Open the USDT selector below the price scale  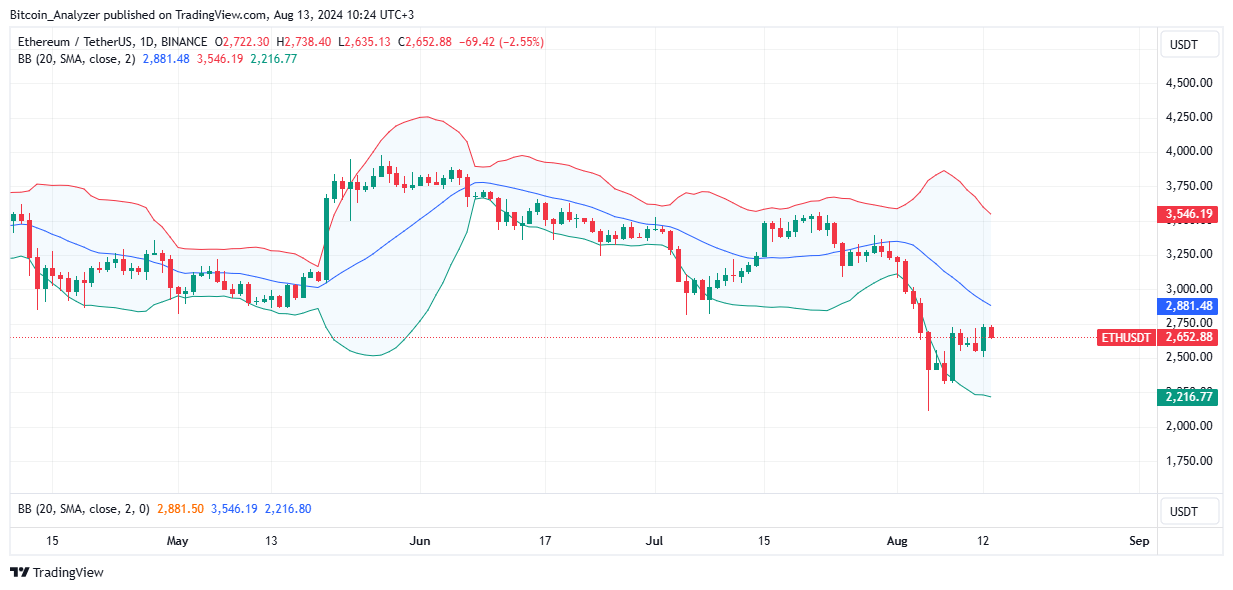click(x=1188, y=511)
